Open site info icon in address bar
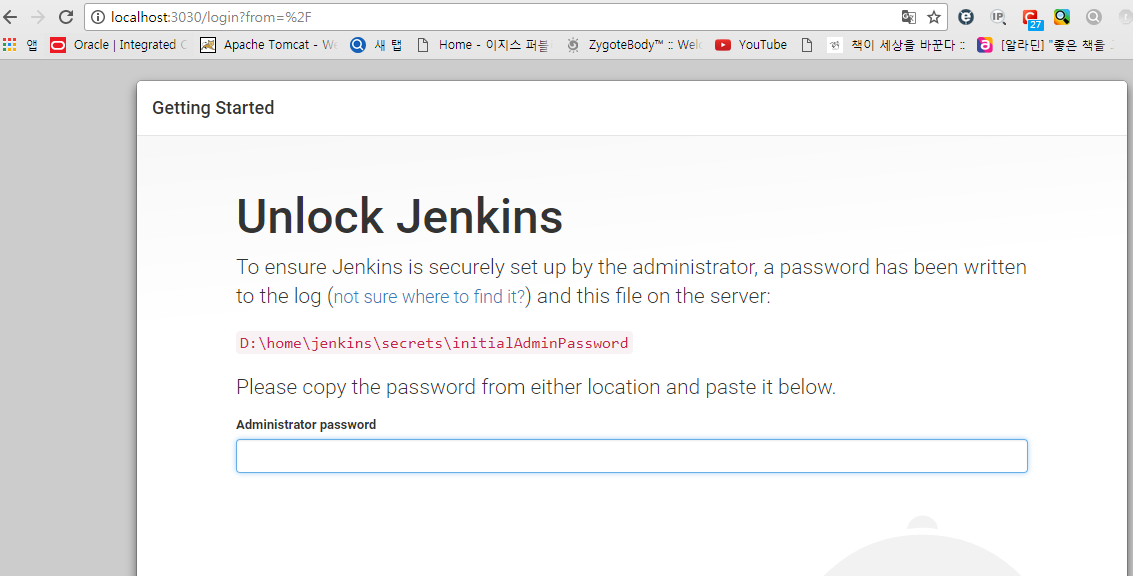Image resolution: width=1133 pixels, height=576 pixels. click(x=98, y=17)
